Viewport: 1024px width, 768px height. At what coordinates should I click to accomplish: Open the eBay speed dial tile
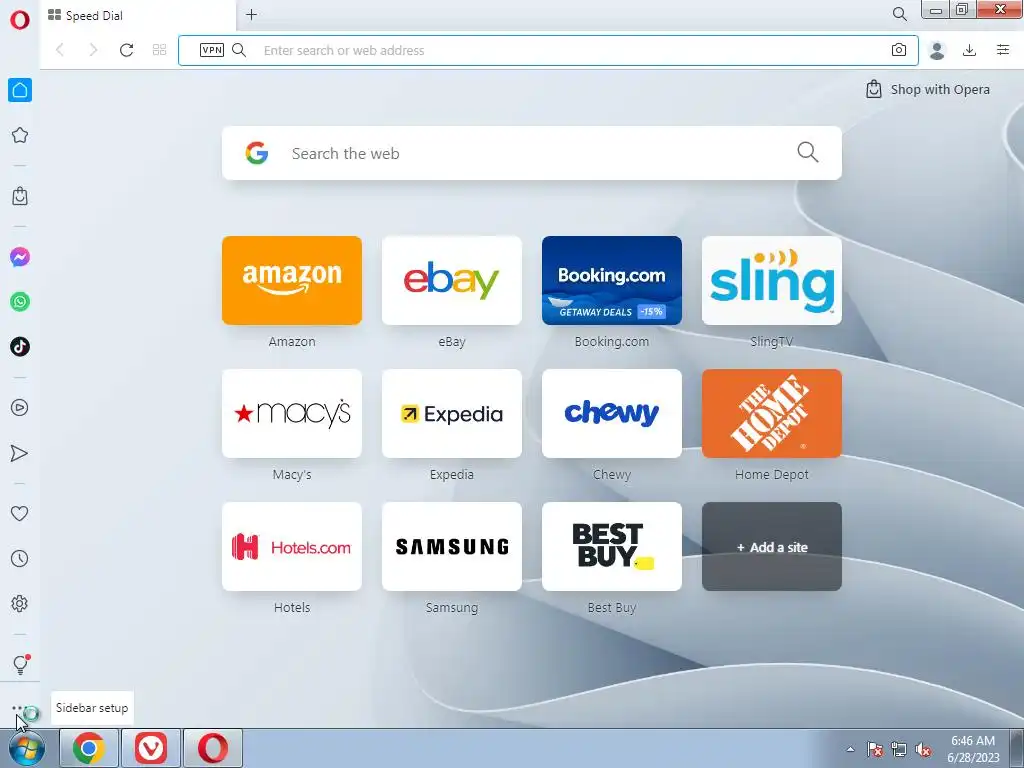pos(452,281)
